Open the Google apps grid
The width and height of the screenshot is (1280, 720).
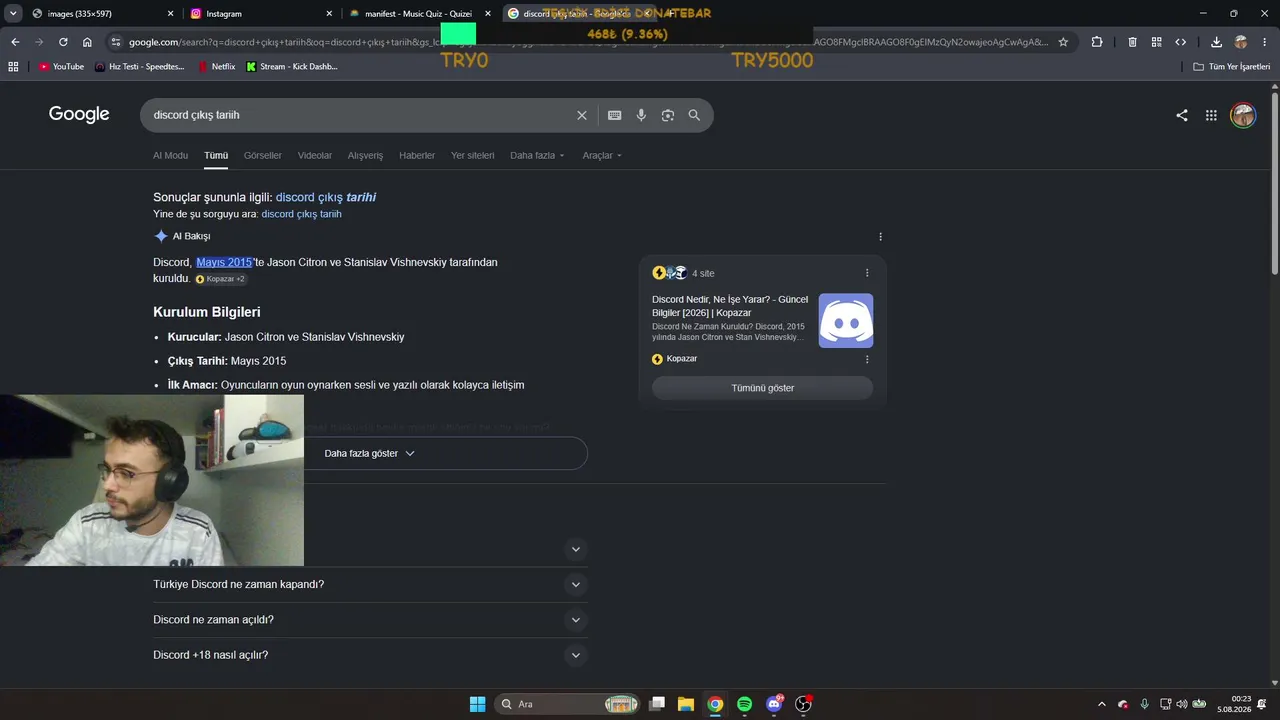[x=1211, y=115]
